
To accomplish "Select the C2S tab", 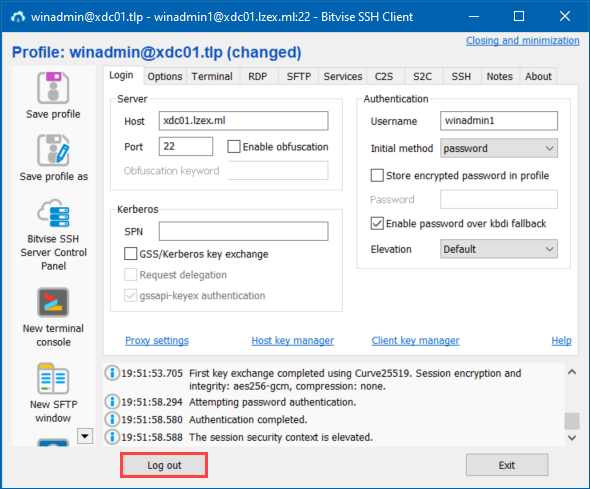I will tap(384, 76).
